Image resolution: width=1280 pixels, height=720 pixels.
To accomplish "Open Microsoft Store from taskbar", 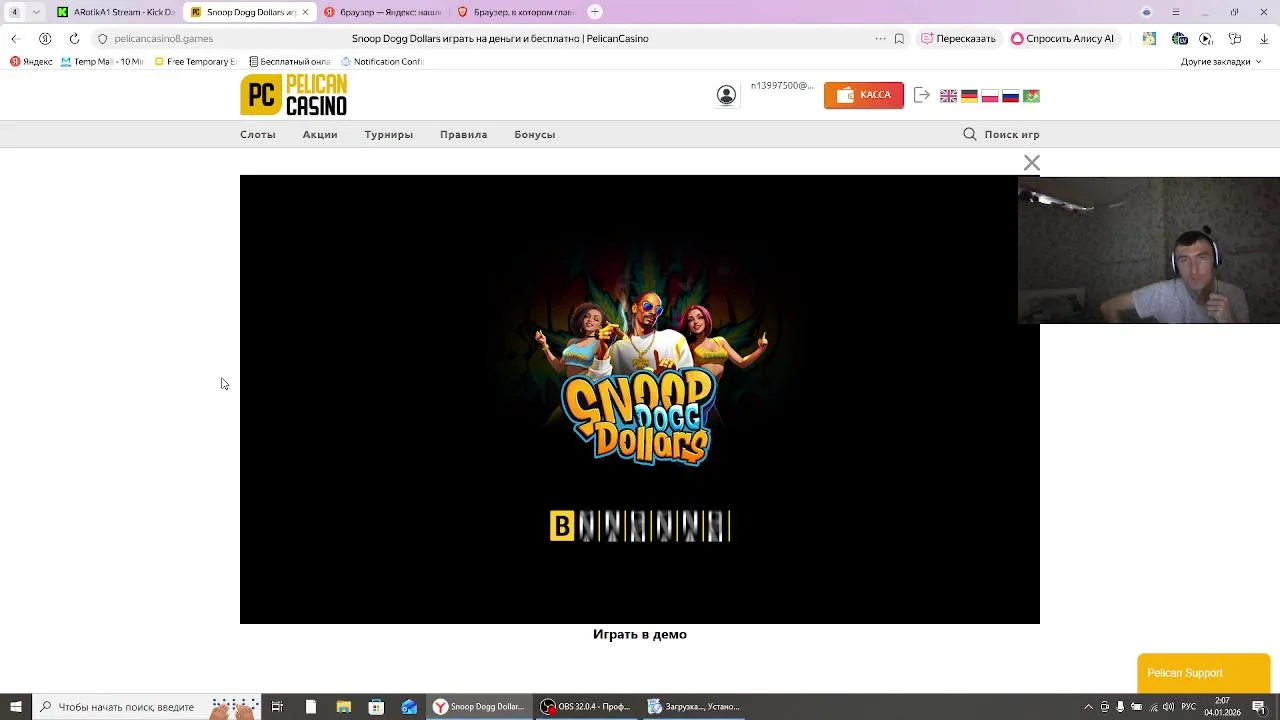I will coord(376,707).
